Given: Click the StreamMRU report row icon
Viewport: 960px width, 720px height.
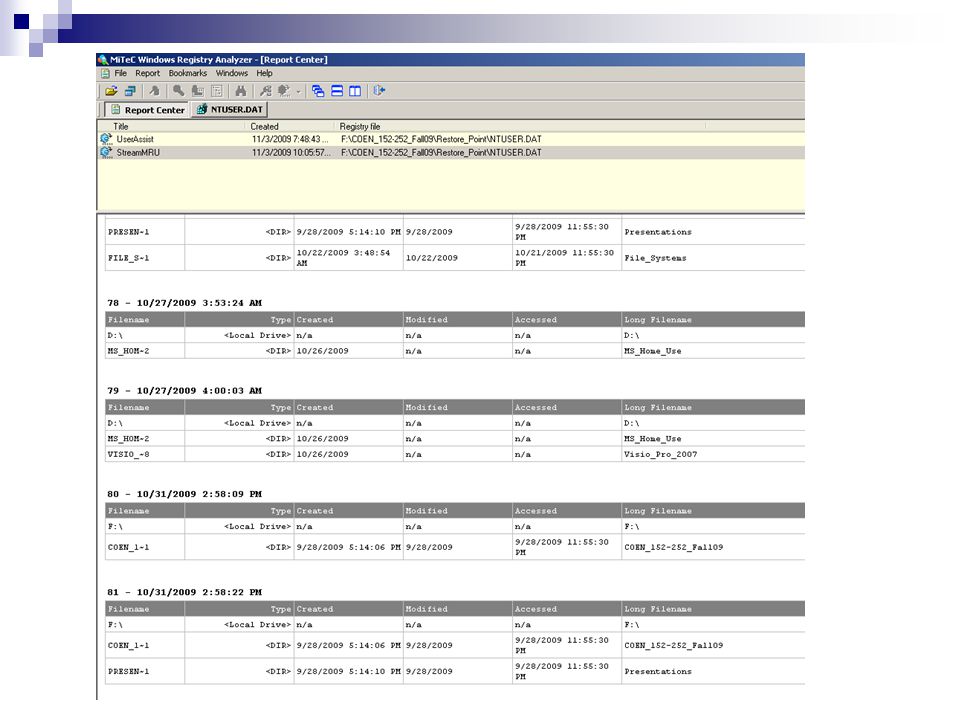Looking at the screenshot, I should pyautogui.click(x=107, y=152).
